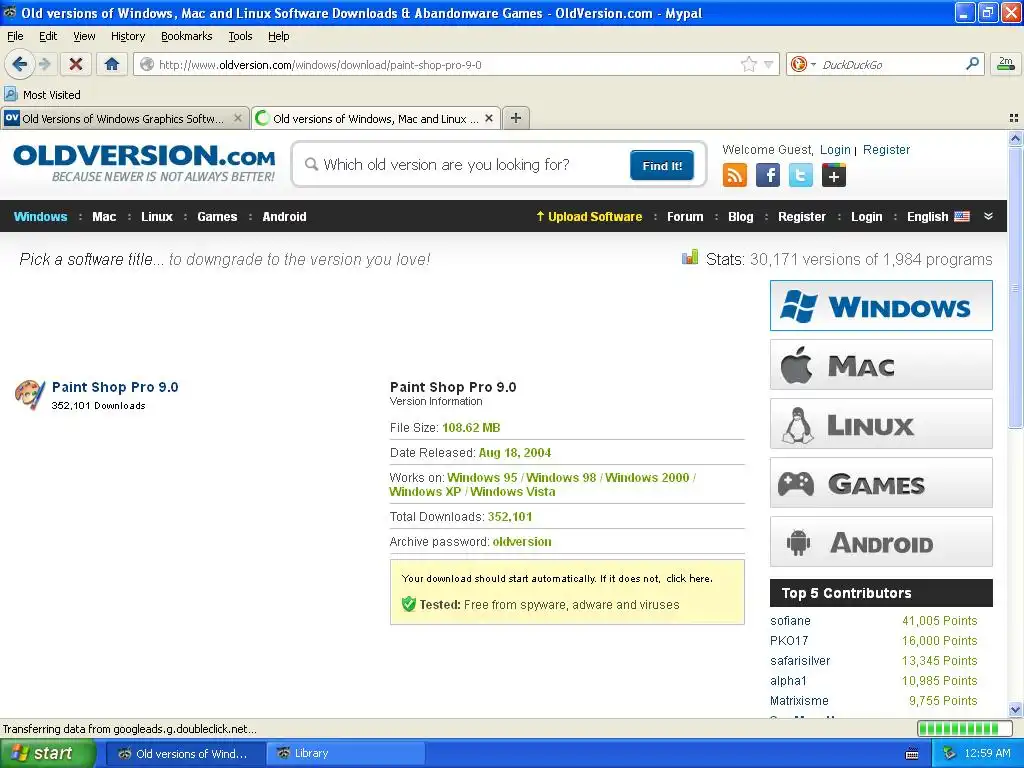Screen dimensions: 1024x768
Task: Click the page scrollbar down arrow
Action: click(1015, 709)
